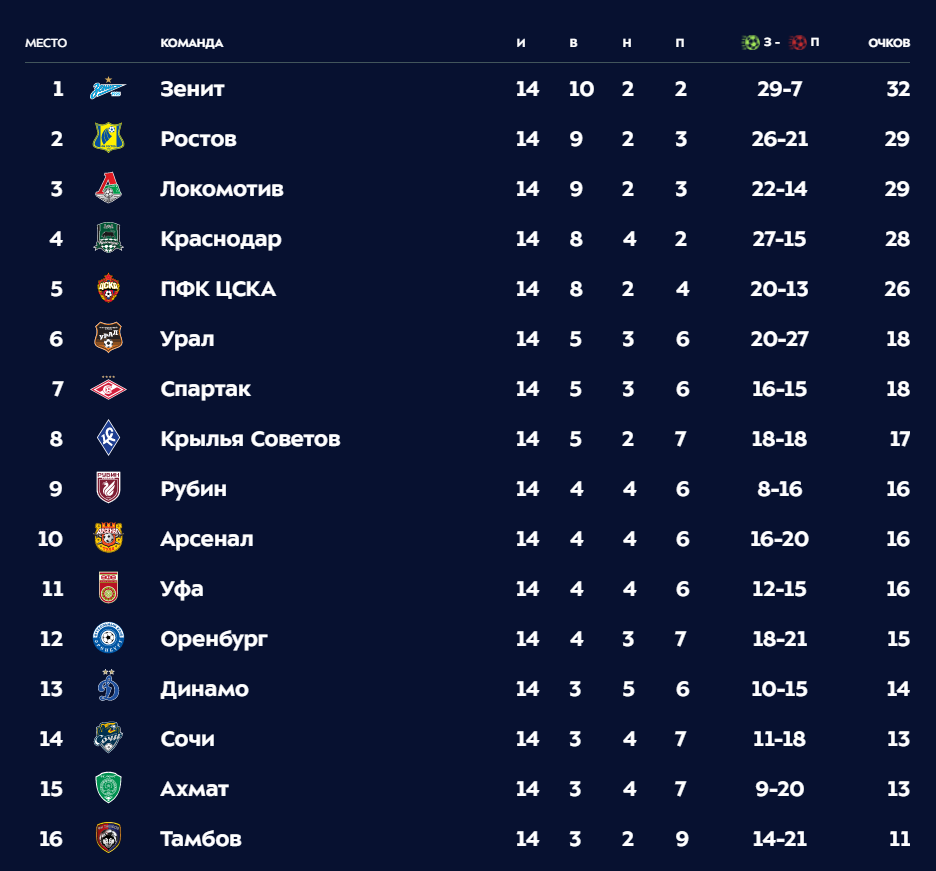This screenshot has height=871, width=936.
Task: Sort by МЕСТО column header
Action: [x=46, y=43]
